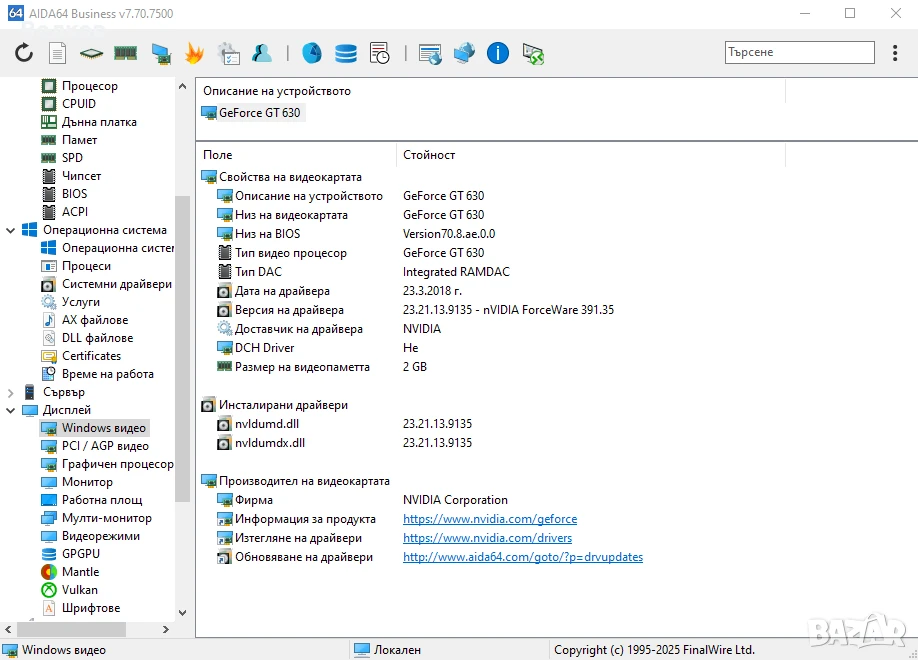Click the blue info circle icon
The height and width of the screenshot is (660, 918).
(x=498, y=53)
